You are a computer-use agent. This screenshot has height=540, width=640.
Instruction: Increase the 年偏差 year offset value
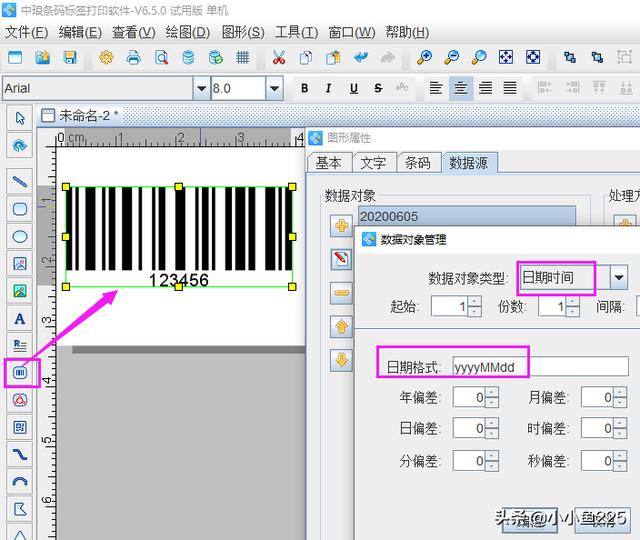[x=492, y=392]
